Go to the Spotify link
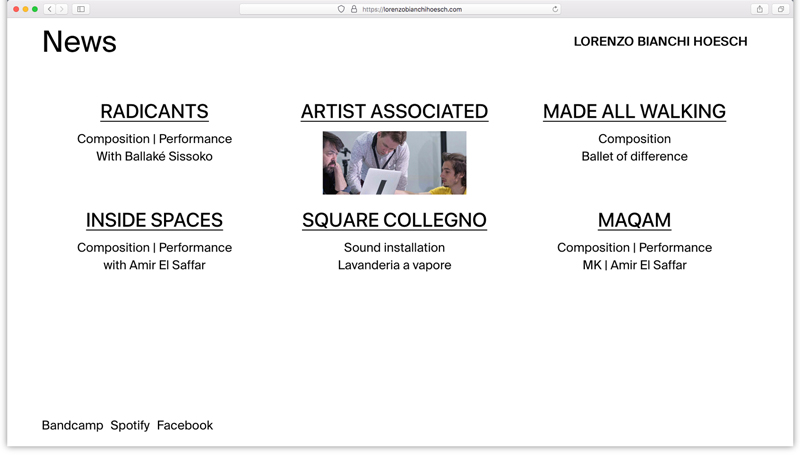The image size is (800, 461). 130,425
